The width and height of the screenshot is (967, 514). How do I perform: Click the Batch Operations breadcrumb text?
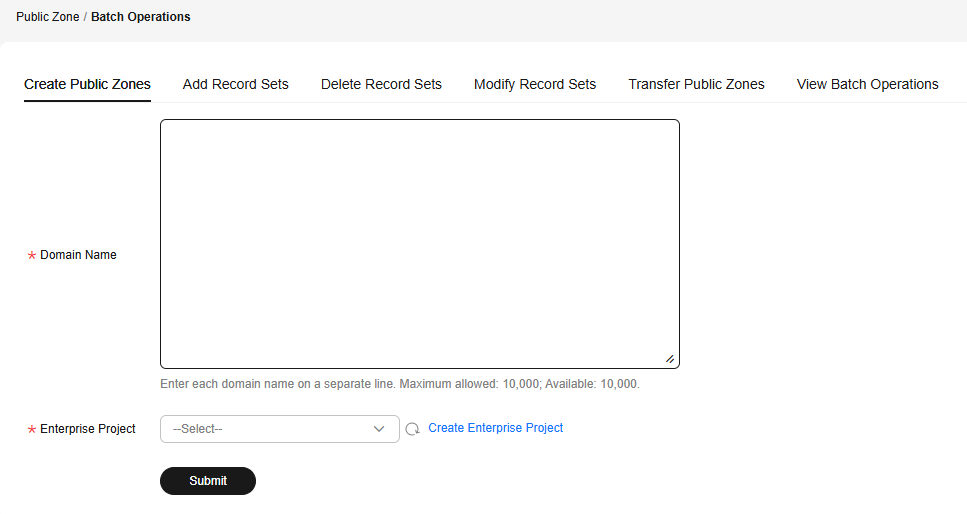coord(141,17)
